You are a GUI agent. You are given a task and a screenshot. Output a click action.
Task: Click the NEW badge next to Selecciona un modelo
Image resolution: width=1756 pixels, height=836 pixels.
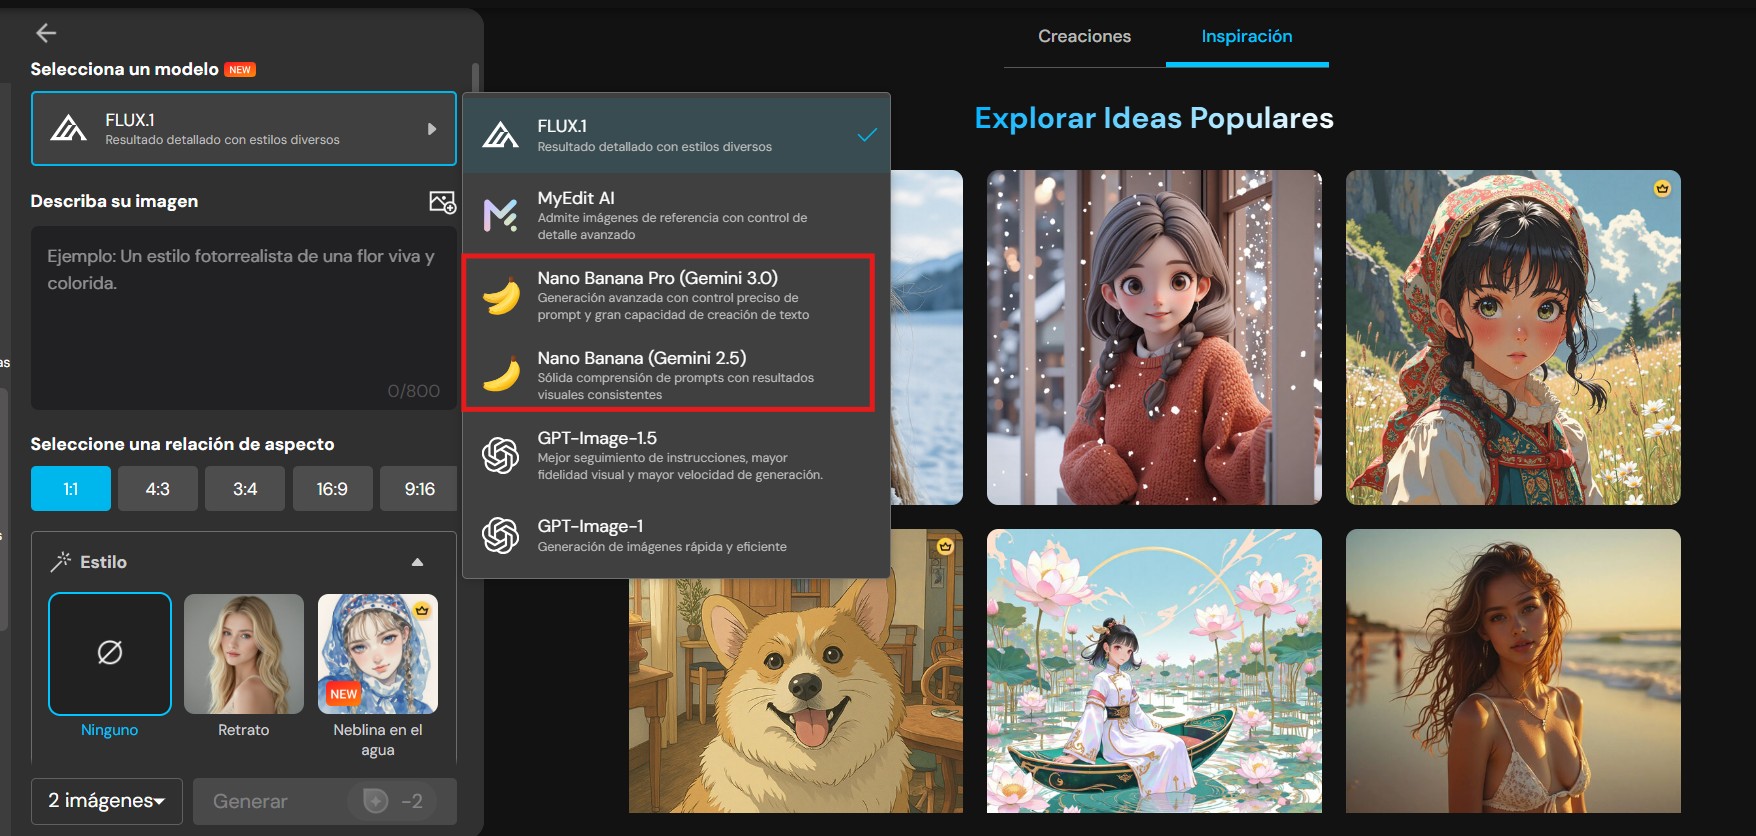click(x=240, y=70)
